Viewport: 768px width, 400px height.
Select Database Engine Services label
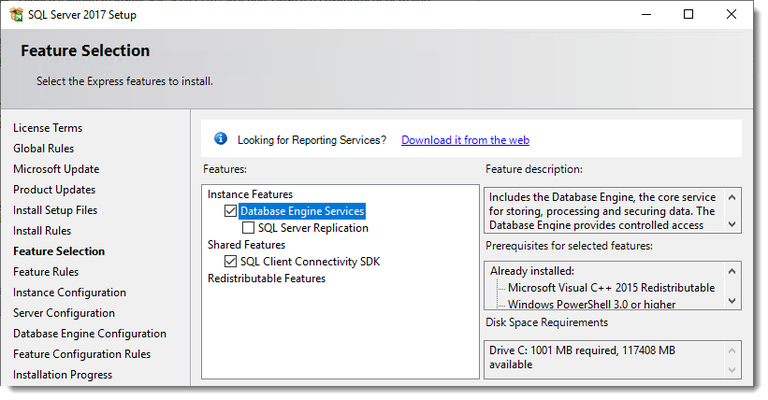[302, 211]
